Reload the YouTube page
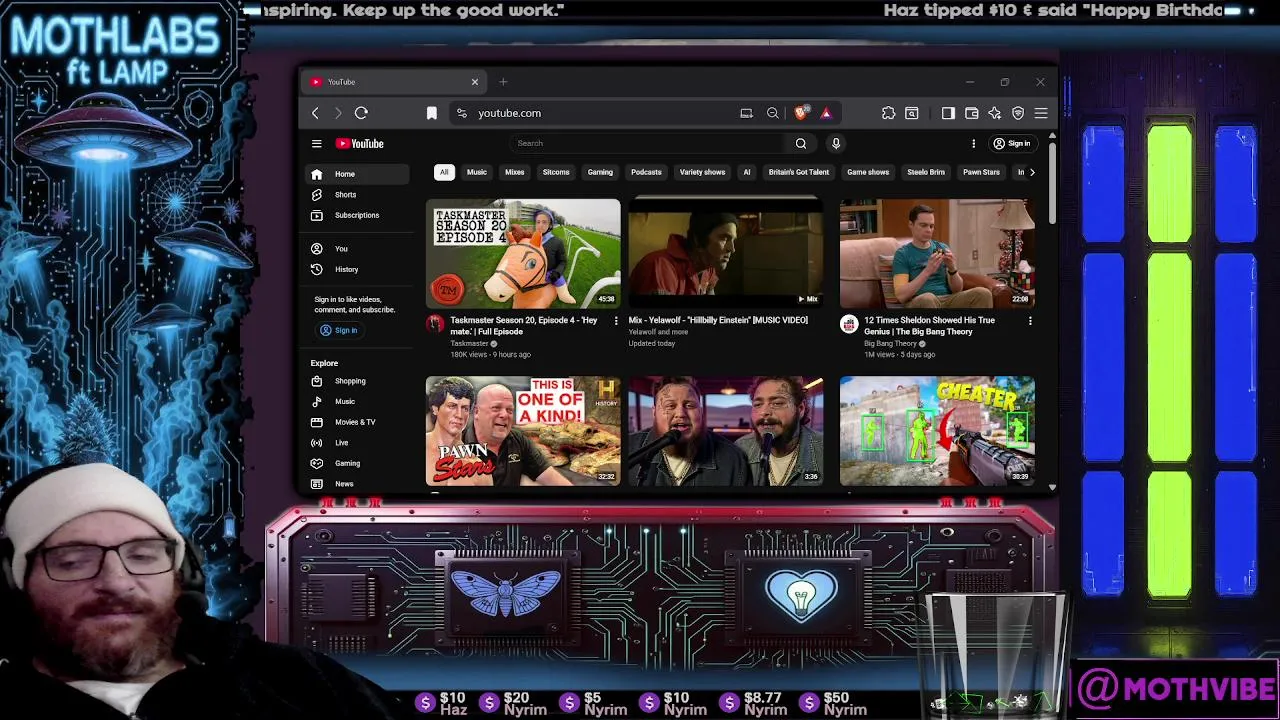The width and height of the screenshot is (1280, 720). tap(361, 113)
